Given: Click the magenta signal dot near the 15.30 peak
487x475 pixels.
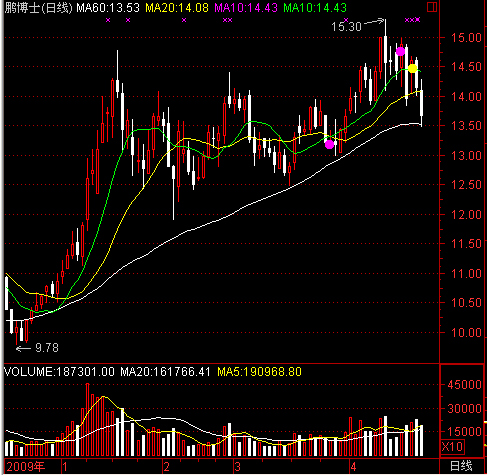Looking at the screenshot, I should [400, 52].
